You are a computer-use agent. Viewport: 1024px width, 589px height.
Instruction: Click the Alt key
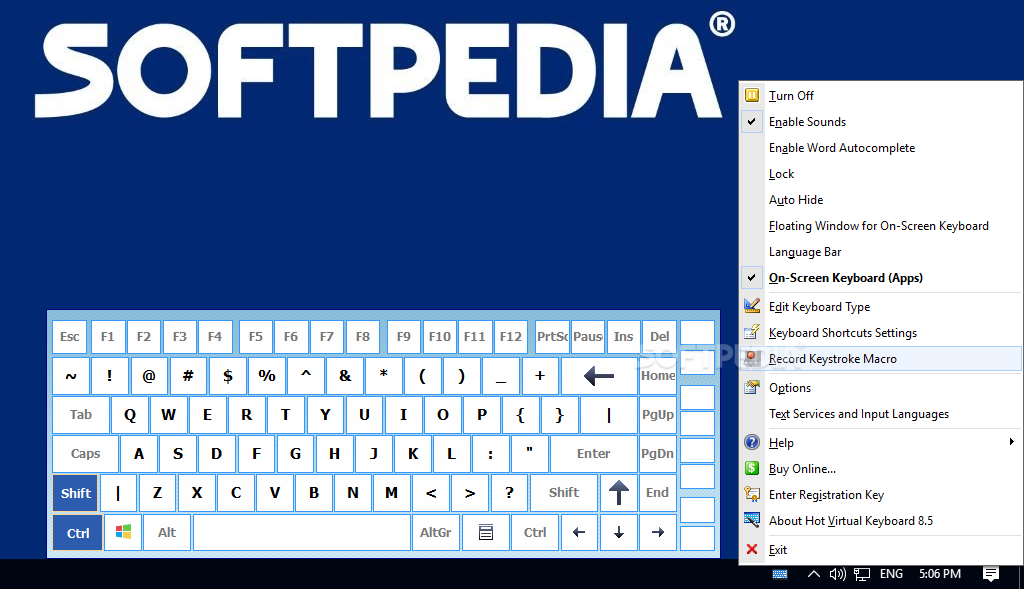click(167, 532)
